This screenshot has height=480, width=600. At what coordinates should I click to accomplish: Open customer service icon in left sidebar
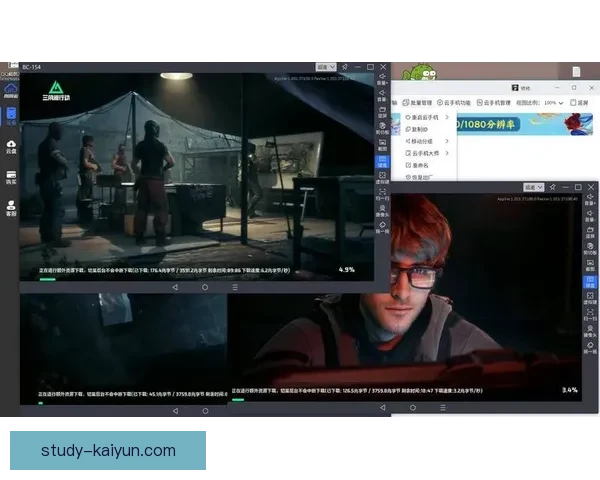pos(11,208)
